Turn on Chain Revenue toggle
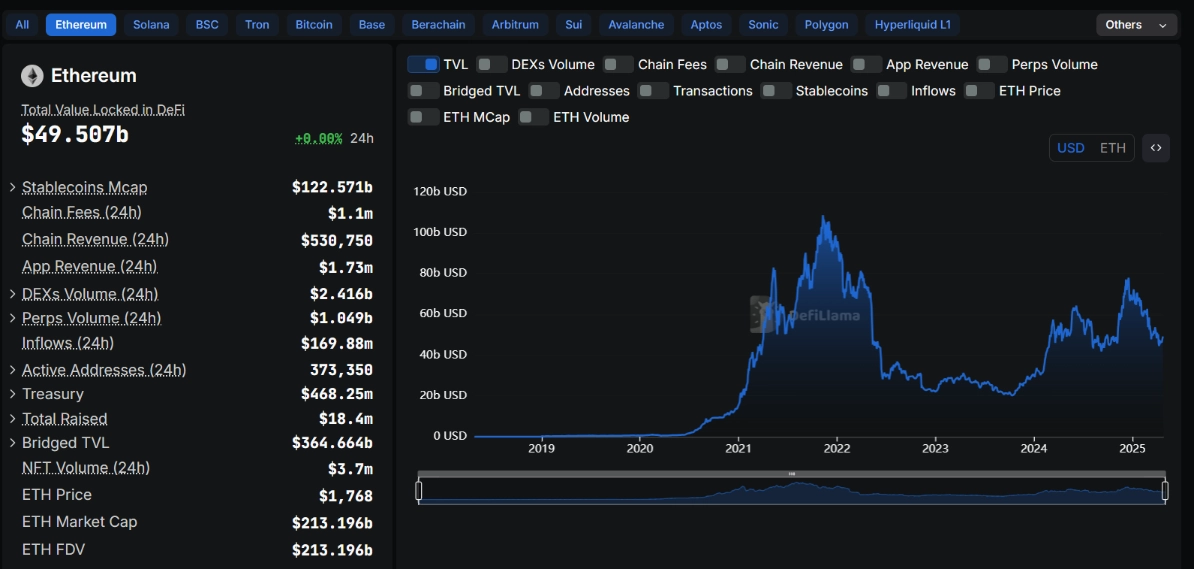1194x569 pixels. (730, 65)
